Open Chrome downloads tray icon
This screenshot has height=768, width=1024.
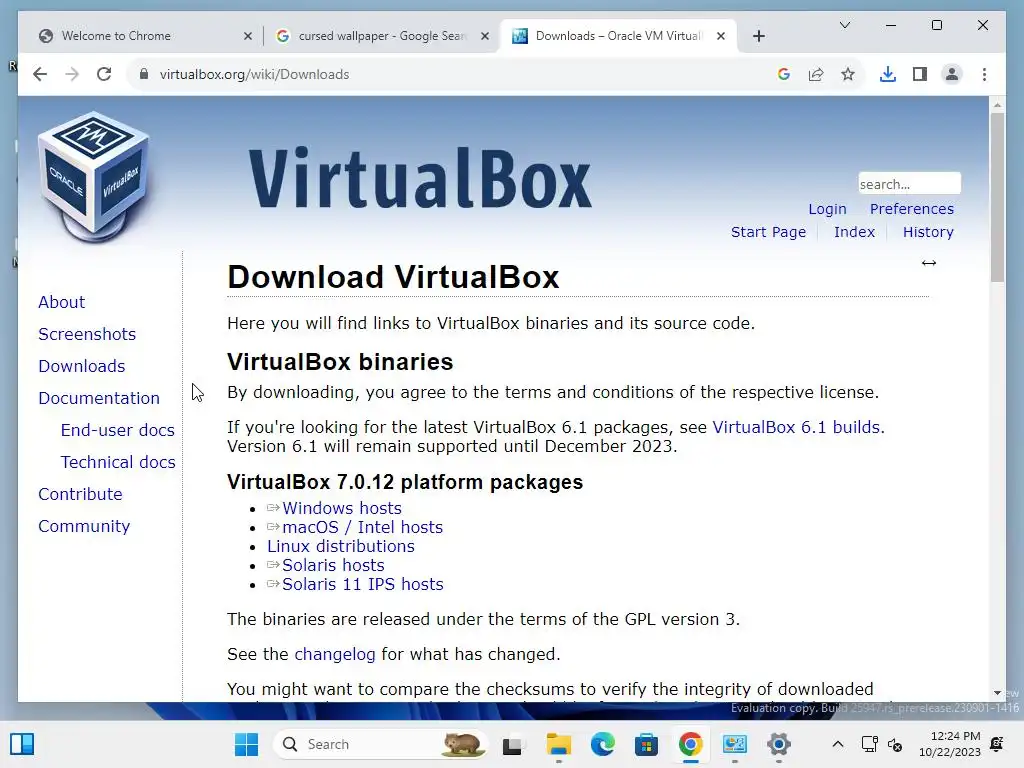point(888,74)
